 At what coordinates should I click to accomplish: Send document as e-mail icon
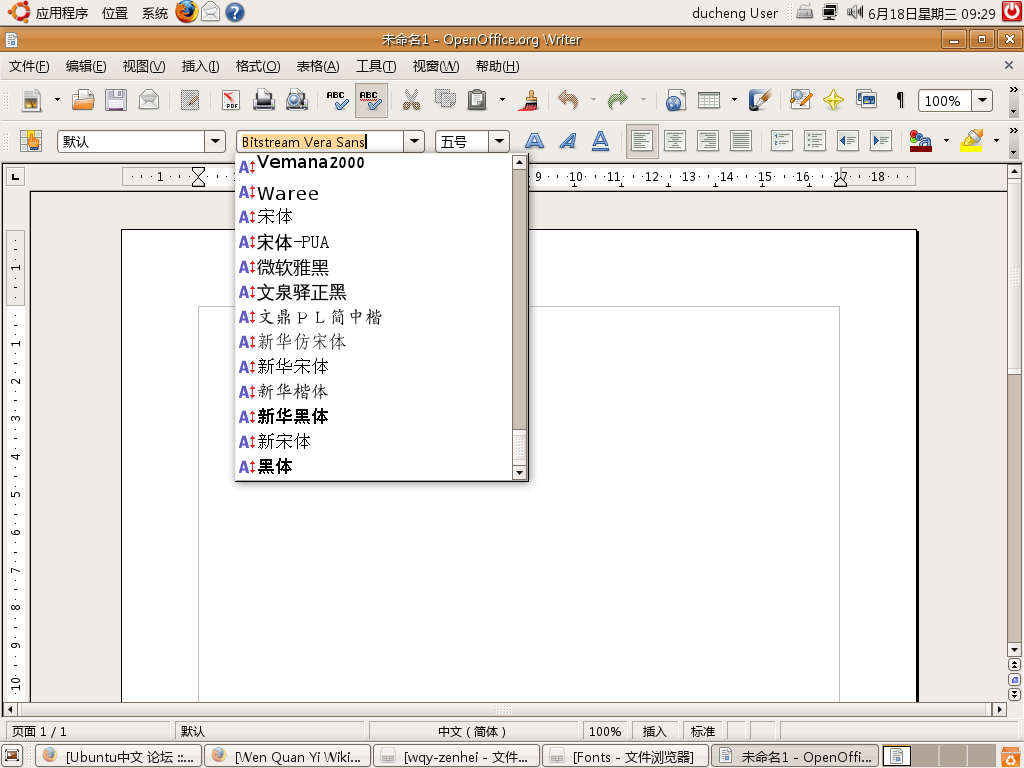click(x=149, y=101)
